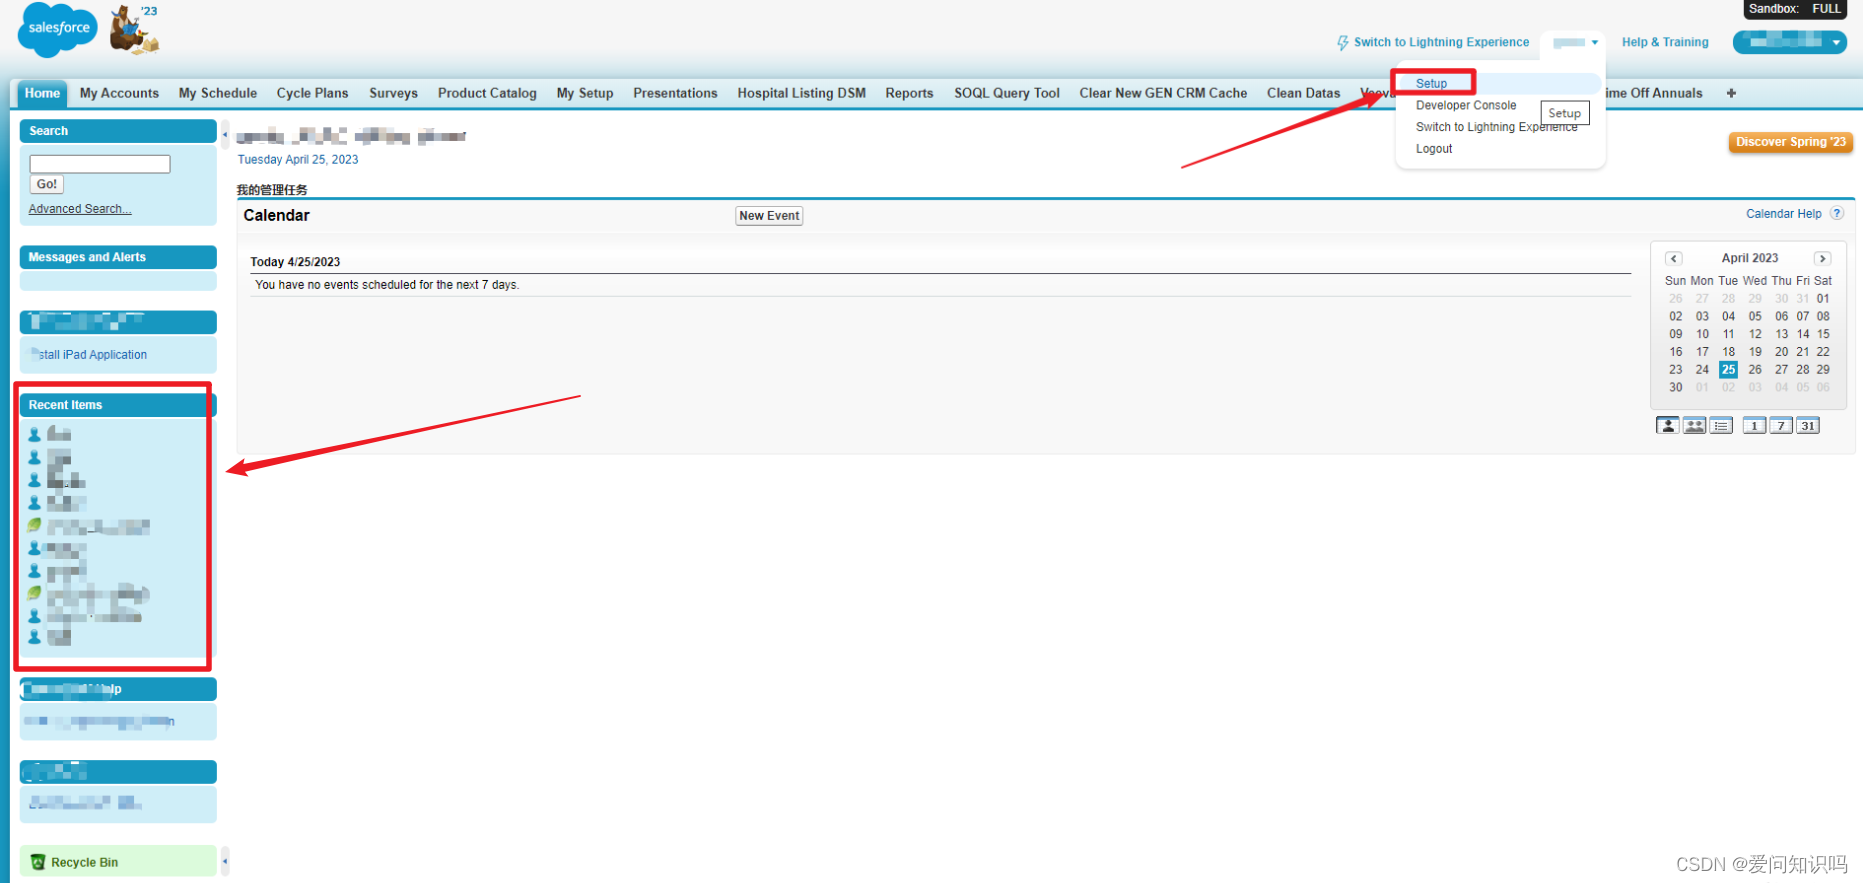
Task: Open the Product Catalog tab
Action: (x=487, y=93)
